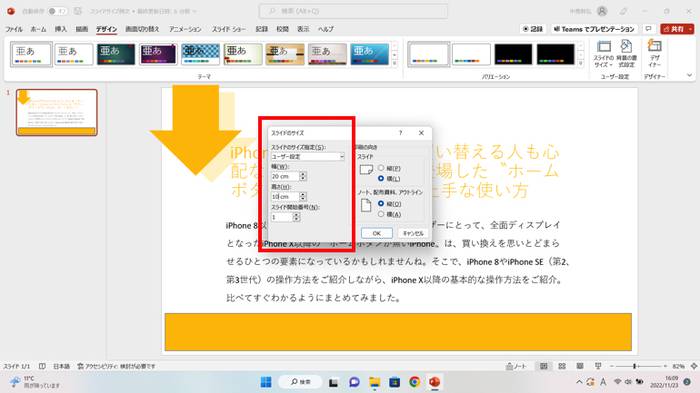Click the height (高さ) spinner arrows

pyautogui.click(x=303, y=196)
